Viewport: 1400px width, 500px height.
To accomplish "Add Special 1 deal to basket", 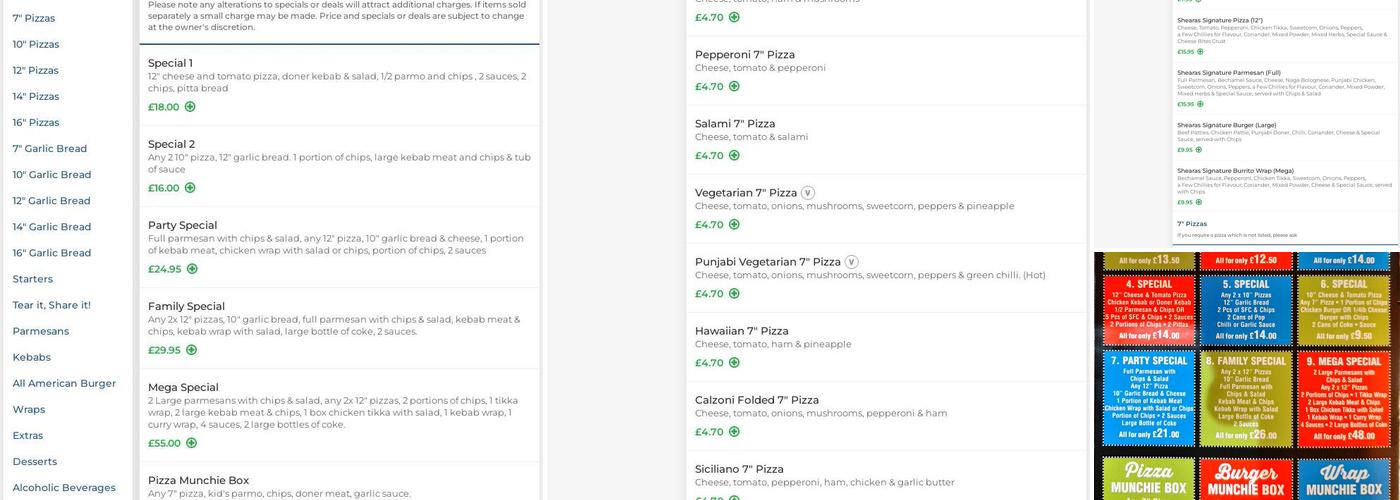I will point(190,107).
